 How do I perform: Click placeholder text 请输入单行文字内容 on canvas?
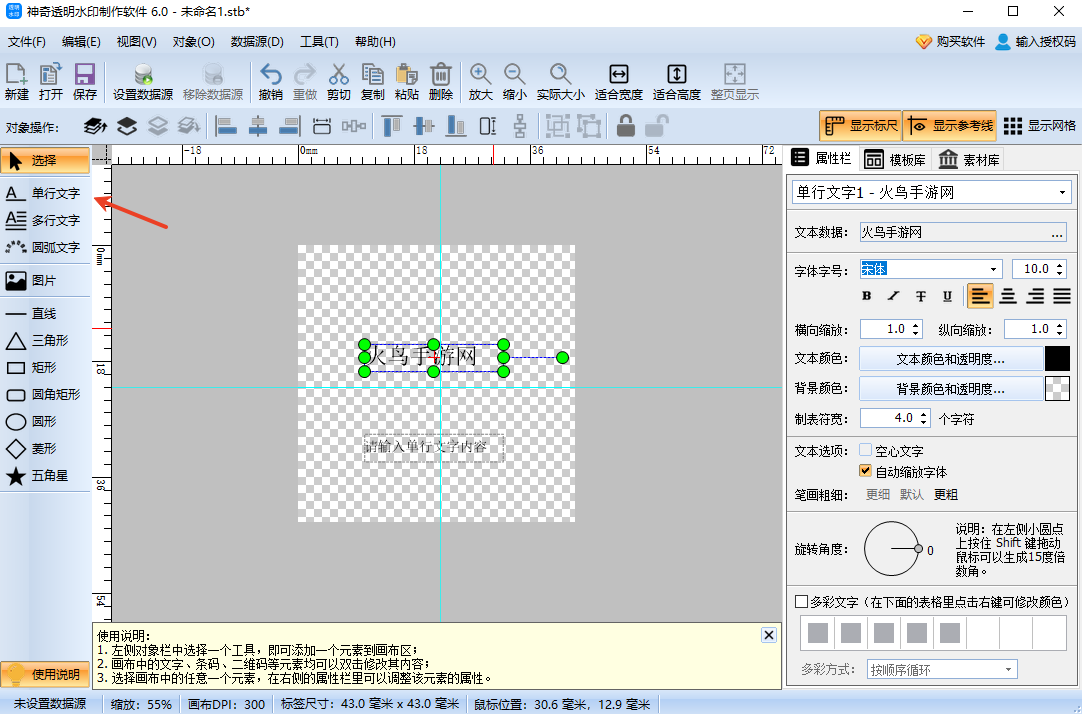425,446
